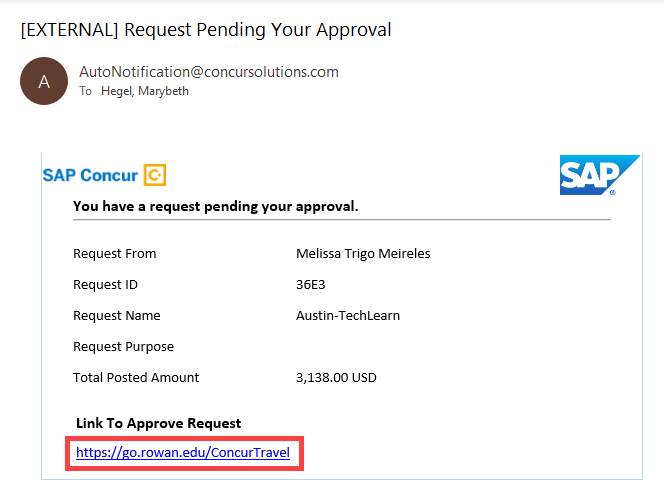
Task: Click the Link To Approve Request heading
Action: coord(158,423)
